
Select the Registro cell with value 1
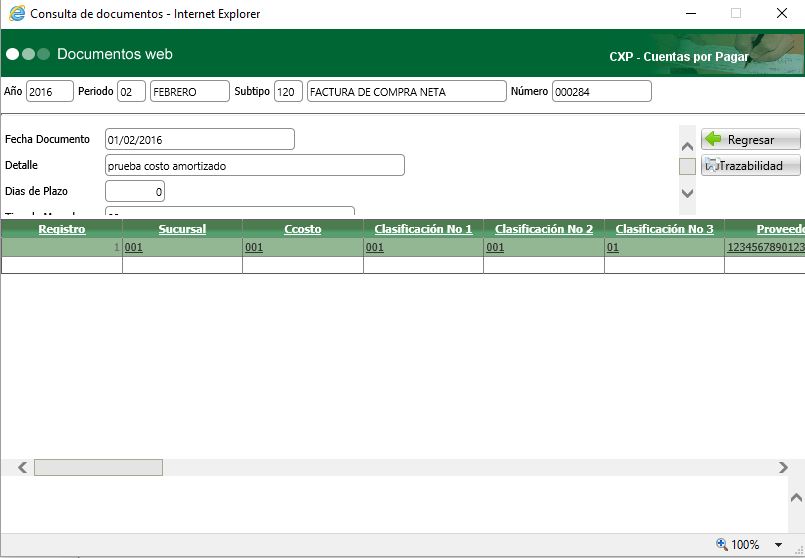[x=62, y=247]
